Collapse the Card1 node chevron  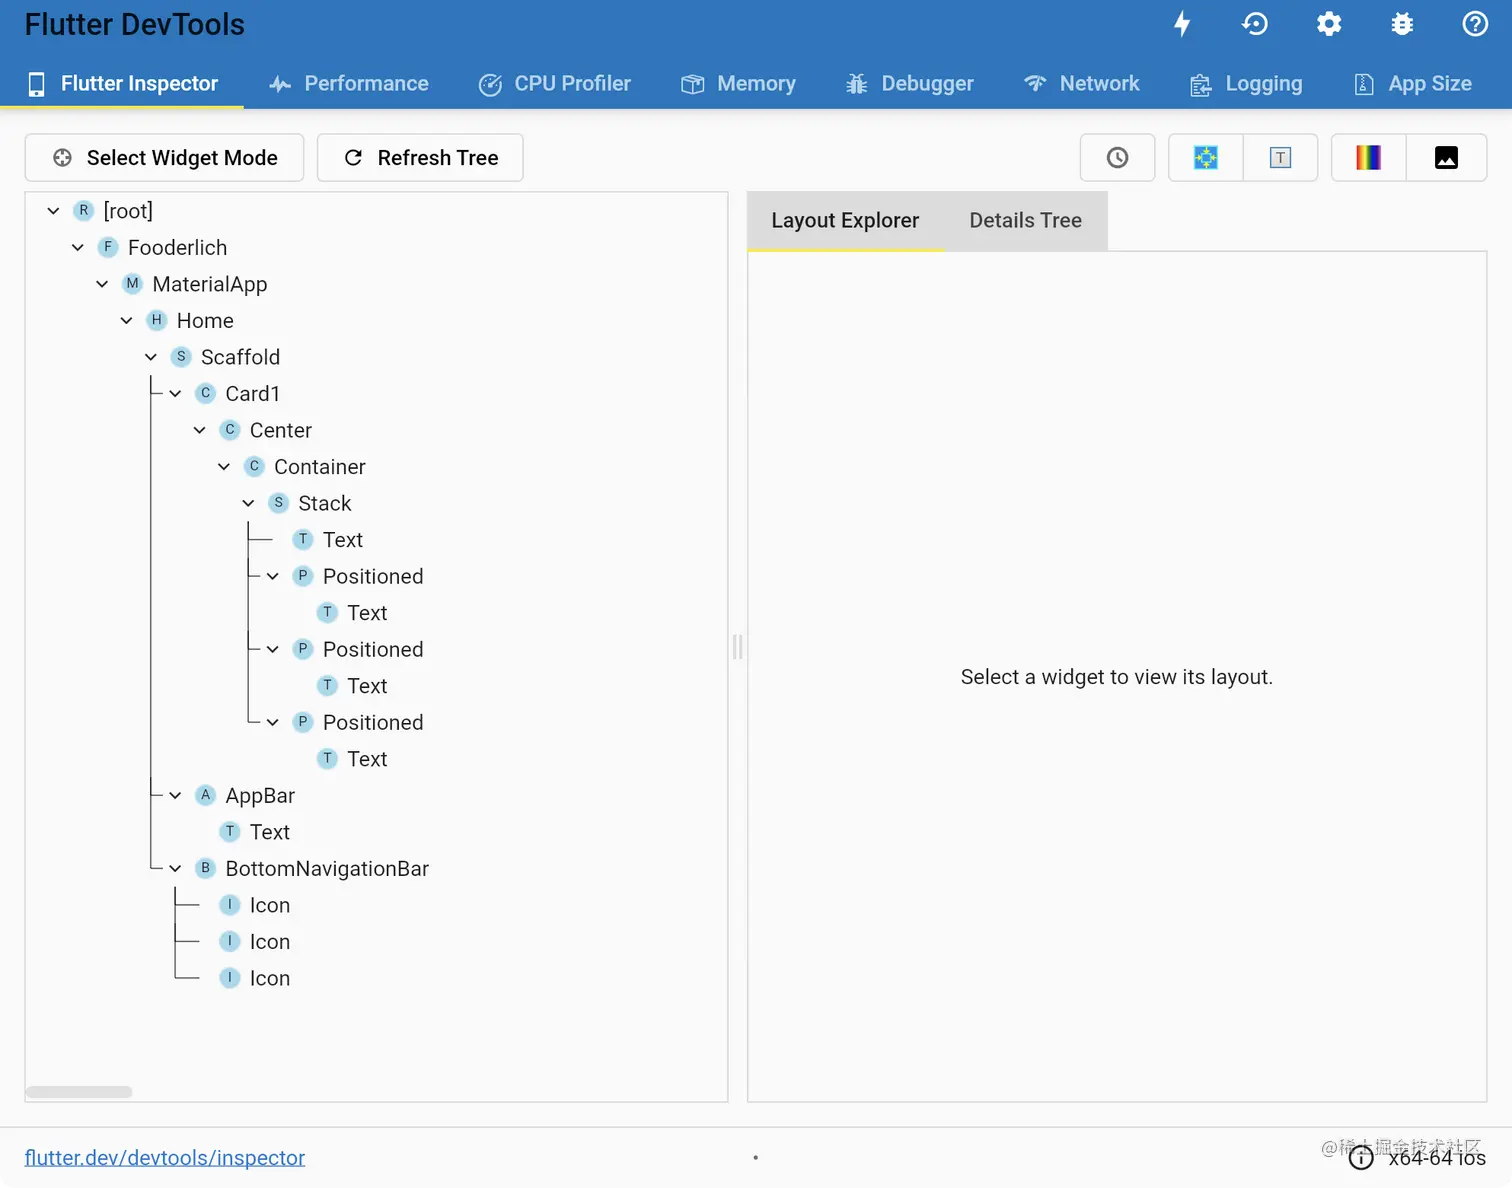(175, 394)
